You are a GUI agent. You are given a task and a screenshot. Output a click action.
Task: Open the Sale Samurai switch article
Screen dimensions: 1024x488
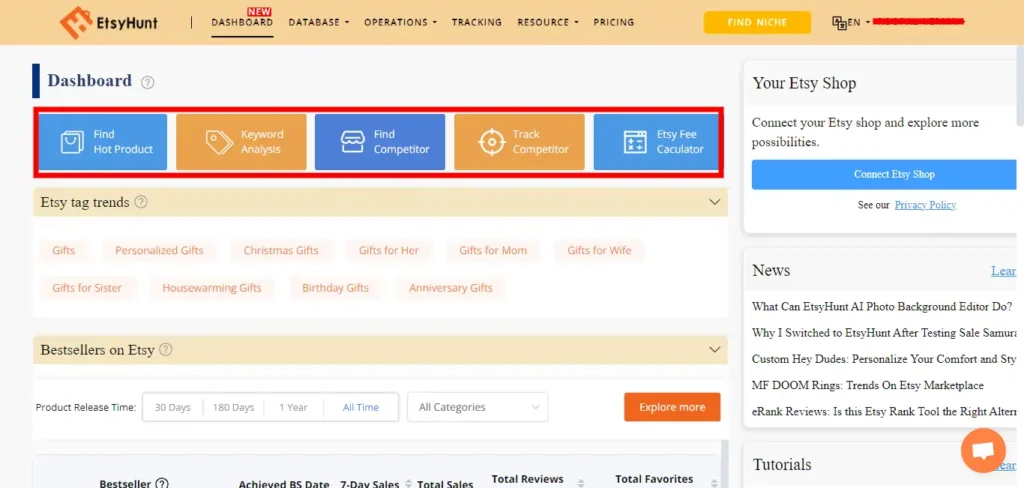(x=884, y=333)
